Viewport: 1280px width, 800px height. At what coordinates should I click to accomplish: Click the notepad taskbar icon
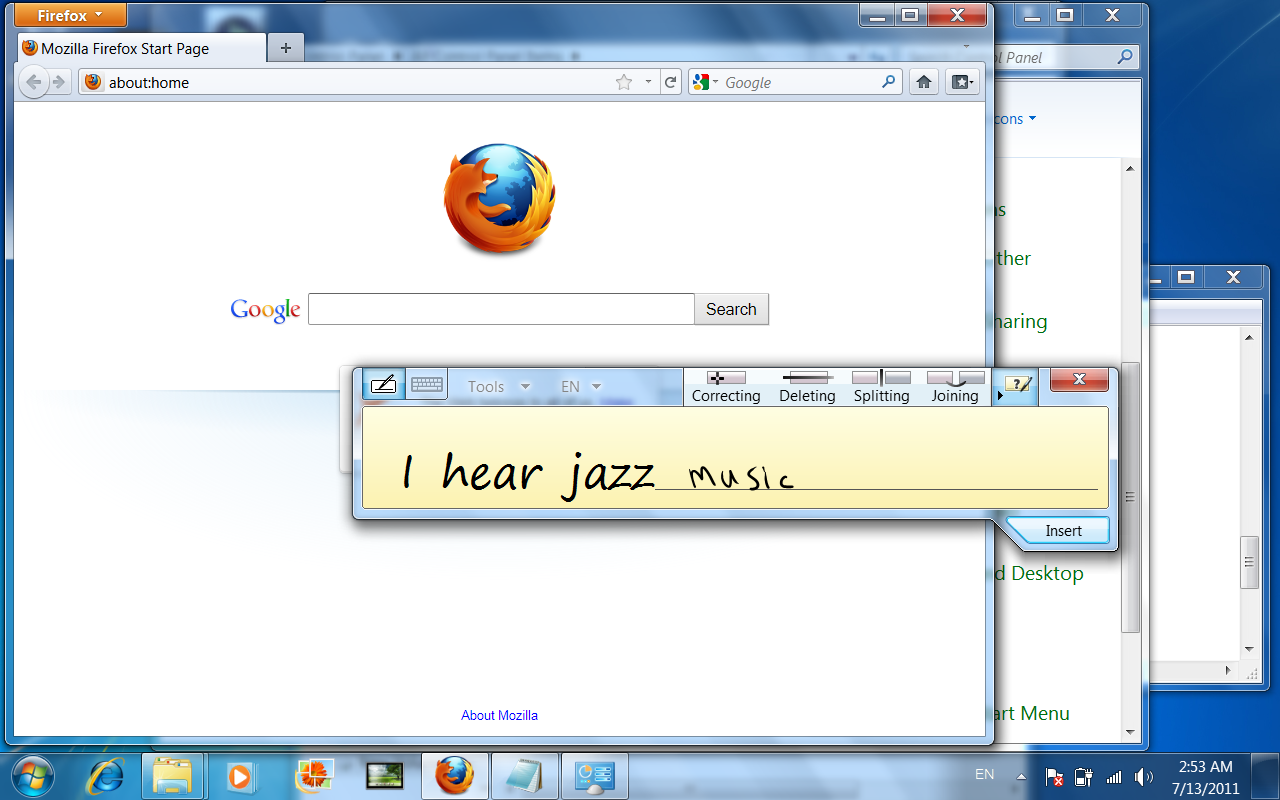click(x=526, y=776)
